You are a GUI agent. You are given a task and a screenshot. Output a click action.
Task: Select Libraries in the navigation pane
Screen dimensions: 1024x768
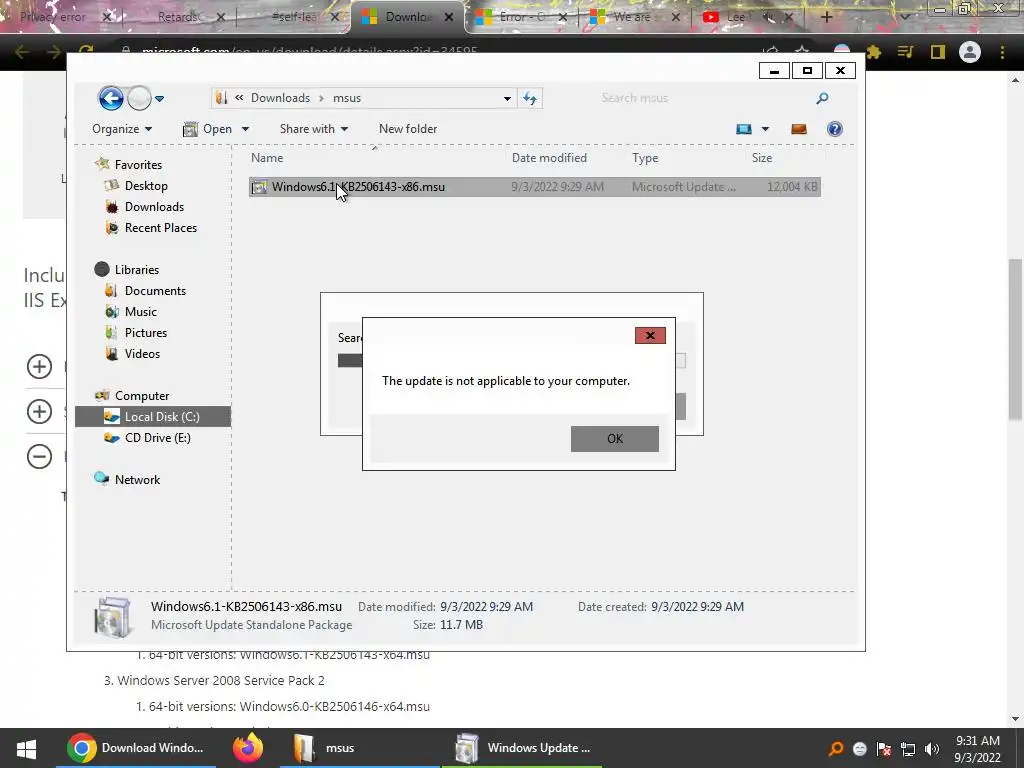tap(136, 269)
